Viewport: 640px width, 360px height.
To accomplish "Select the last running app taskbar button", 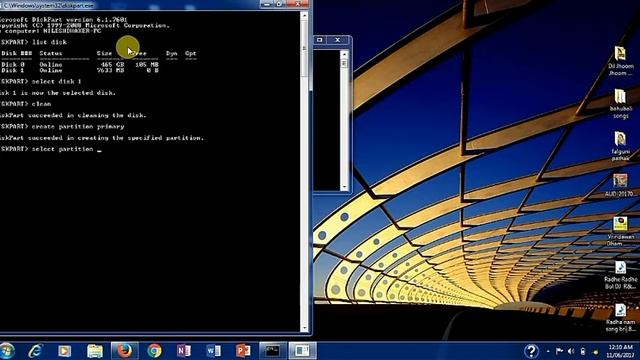I will click(302, 351).
